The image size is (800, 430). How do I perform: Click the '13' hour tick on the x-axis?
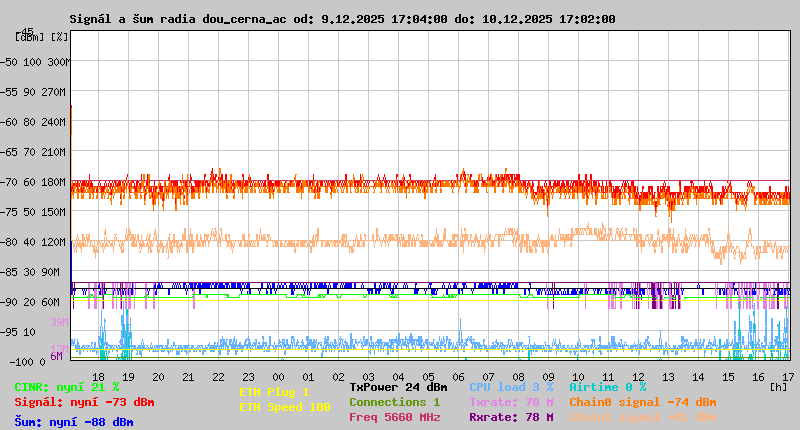point(668,377)
